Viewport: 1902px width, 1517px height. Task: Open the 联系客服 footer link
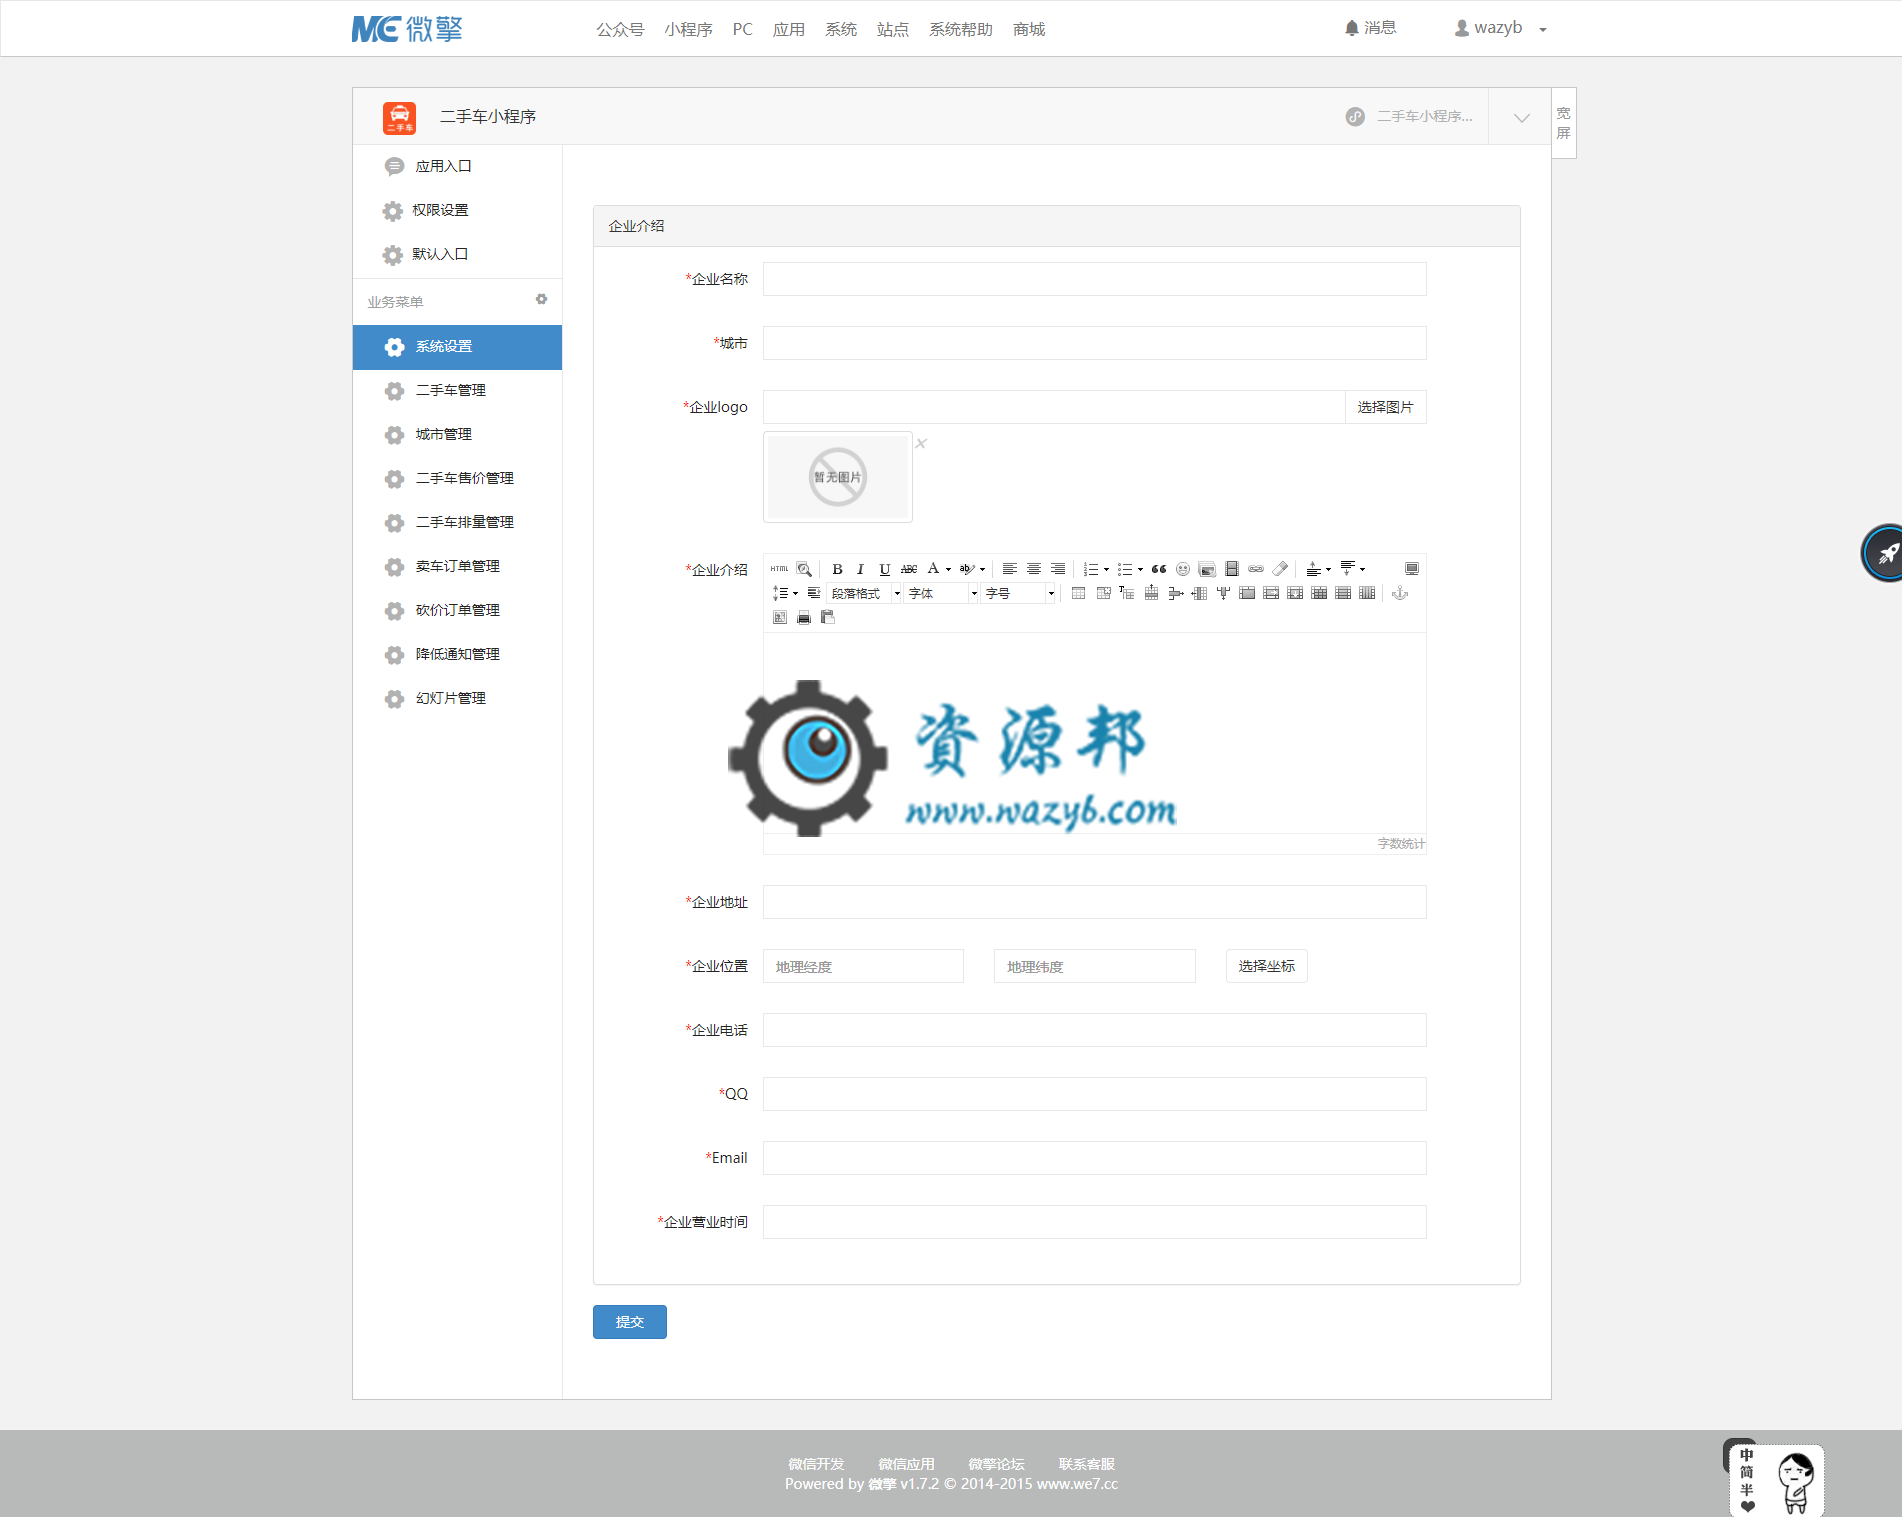(1086, 1464)
